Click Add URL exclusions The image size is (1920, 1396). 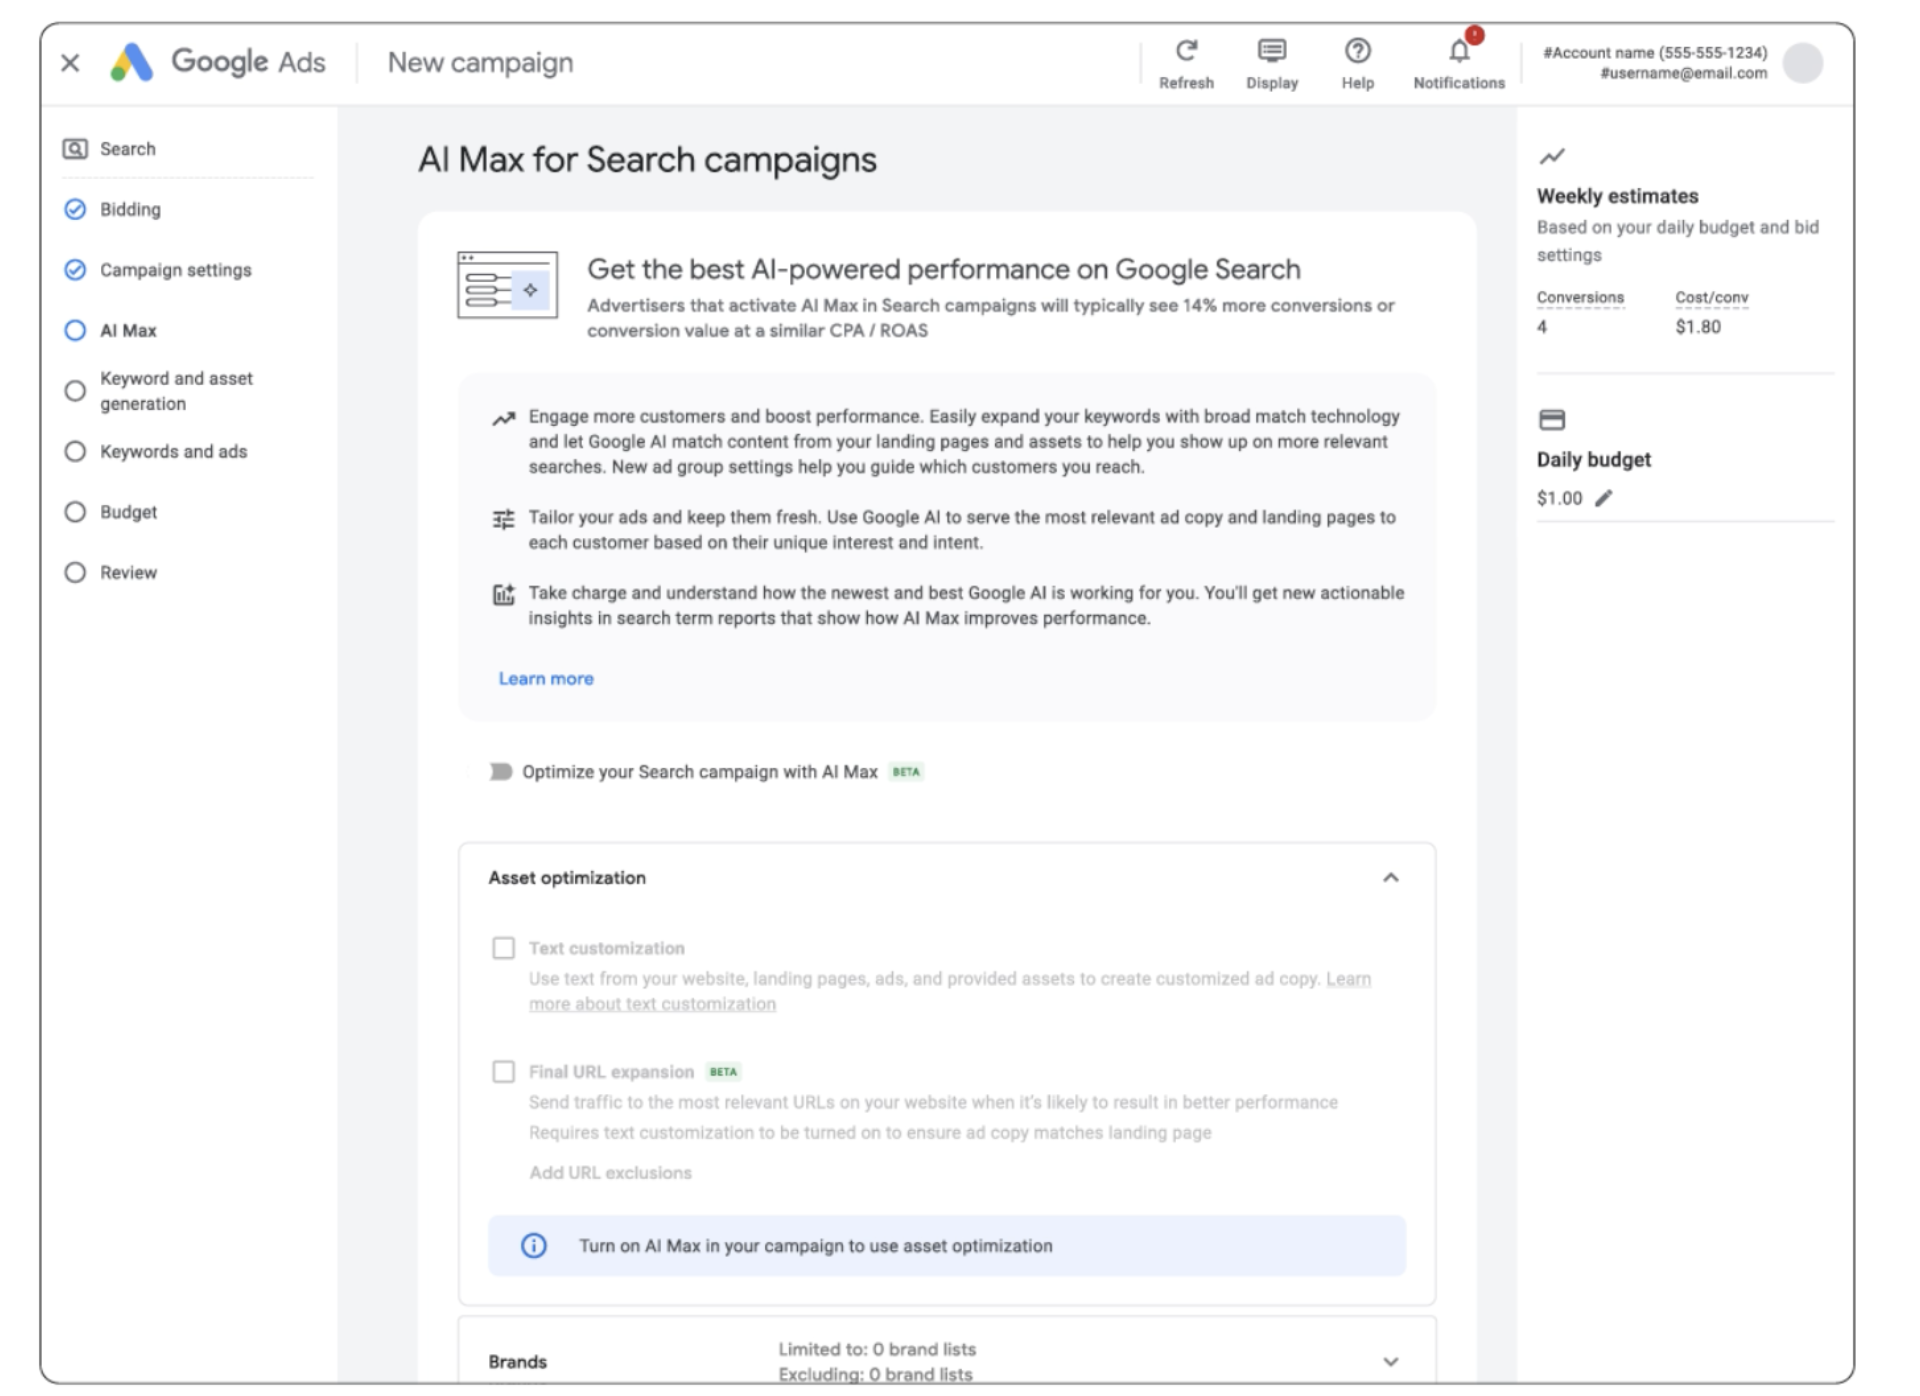(x=610, y=1172)
